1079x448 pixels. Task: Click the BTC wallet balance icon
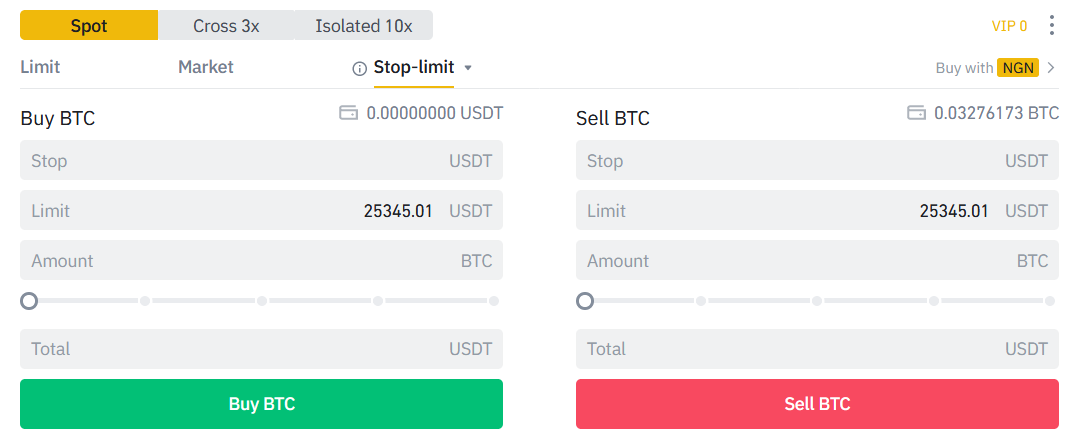tap(916, 113)
